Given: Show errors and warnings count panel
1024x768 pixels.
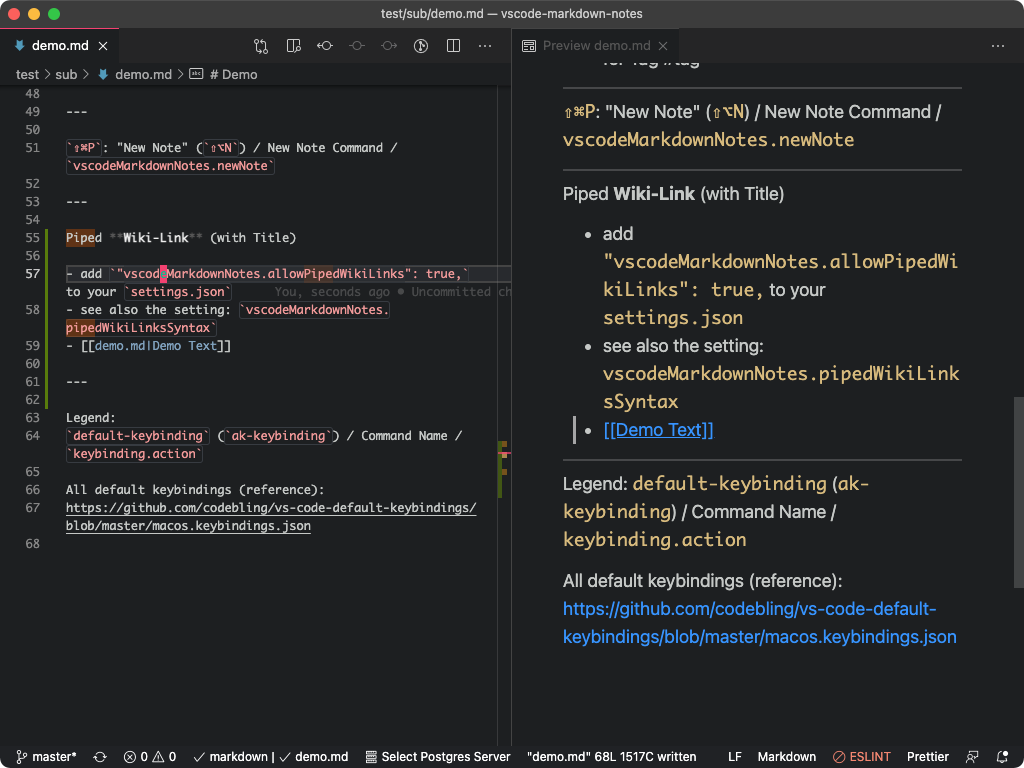Looking at the screenshot, I should click(150, 757).
